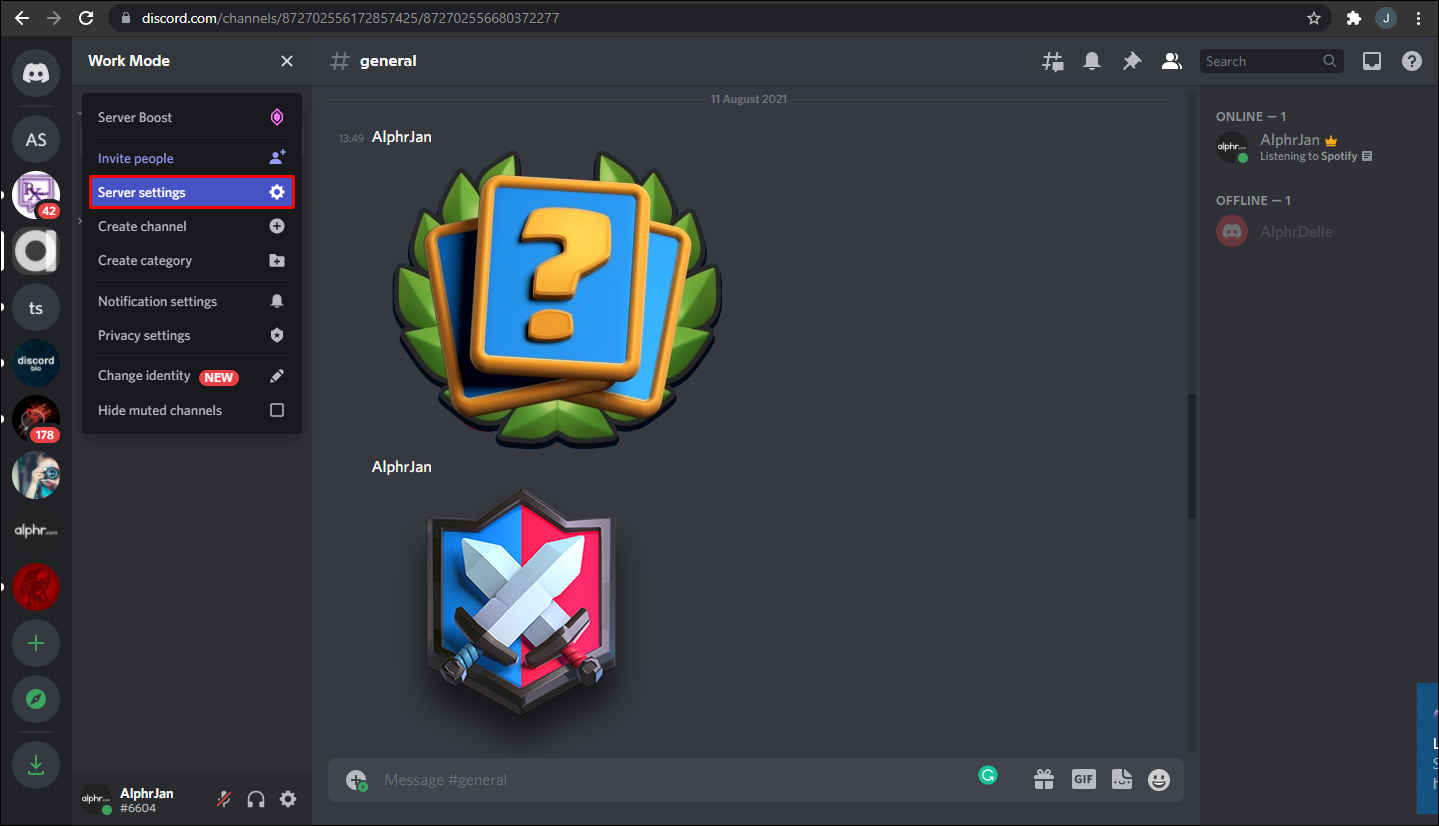Click Add a Server plus icon
The height and width of the screenshot is (826, 1439).
pyautogui.click(x=35, y=643)
